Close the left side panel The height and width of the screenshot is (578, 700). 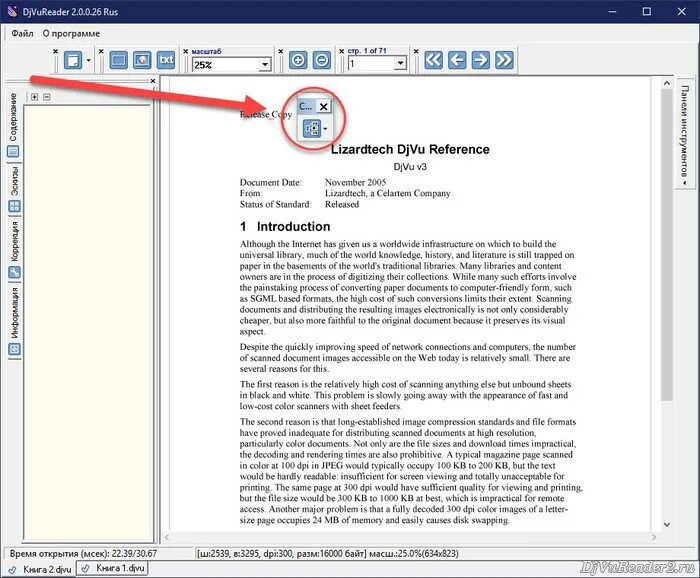pyautogui.click(x=153, y=81)
